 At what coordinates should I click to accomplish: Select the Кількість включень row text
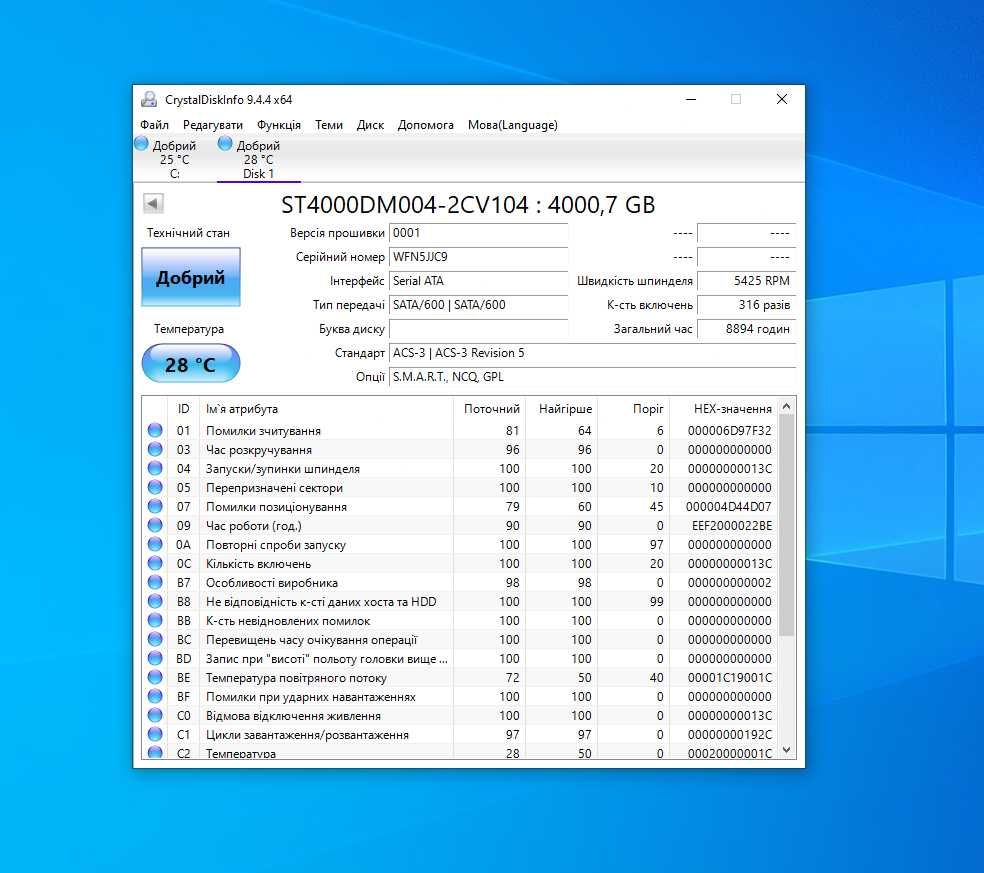pyautogui.click(x=259, y=564)
